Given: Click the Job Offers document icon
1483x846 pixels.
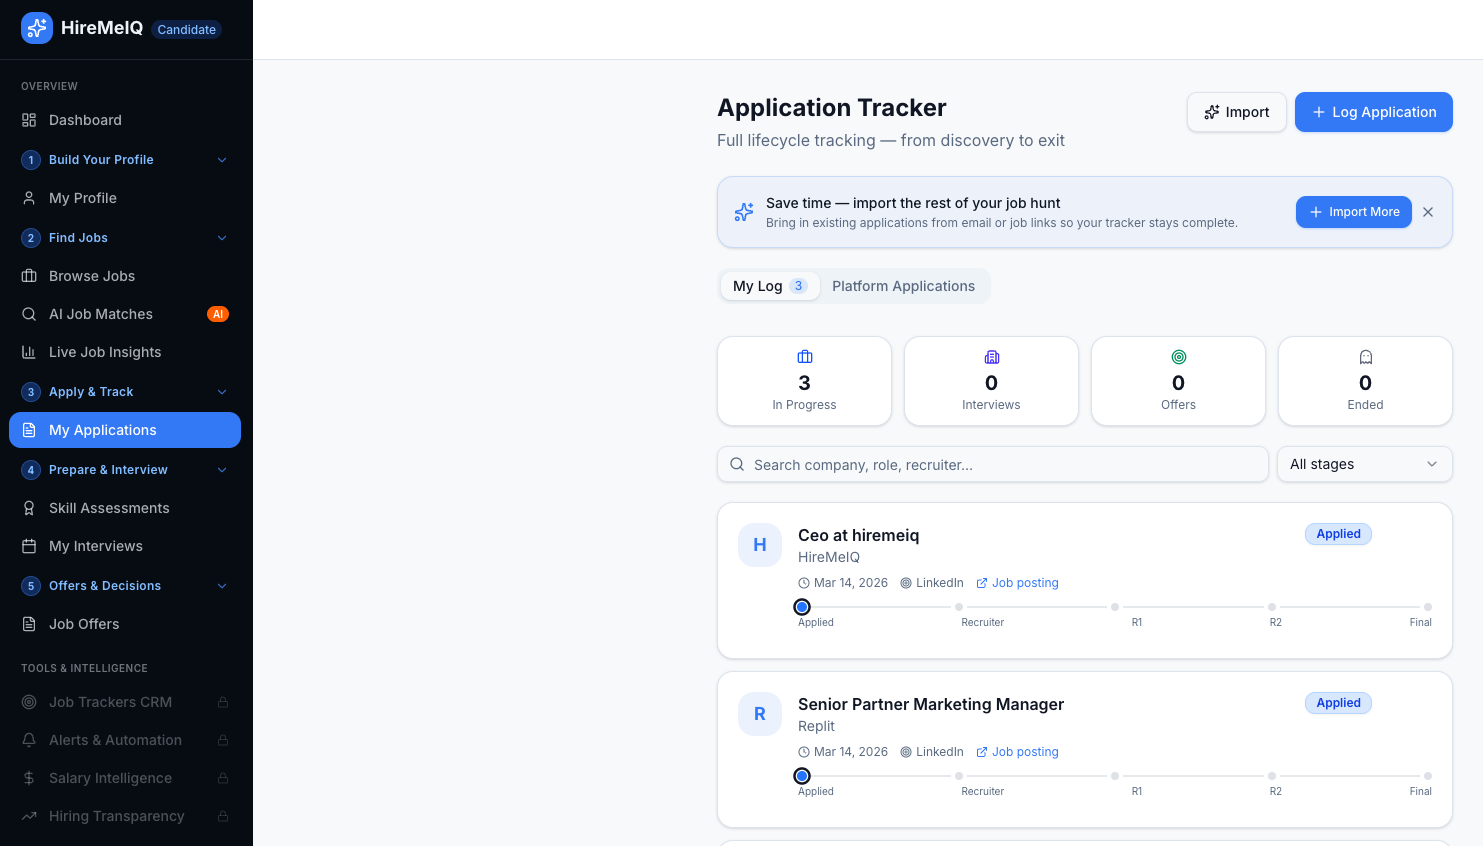Looking at the screenshot, I should pyautogui.click(x=29, y=624).
